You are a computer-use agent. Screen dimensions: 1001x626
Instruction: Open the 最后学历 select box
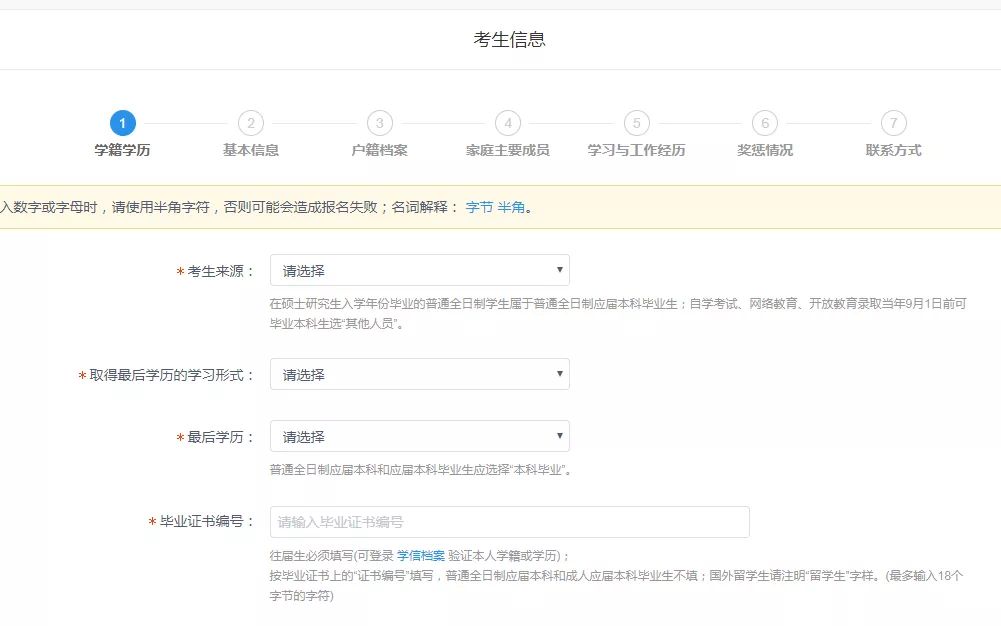(x=419, y=436)
